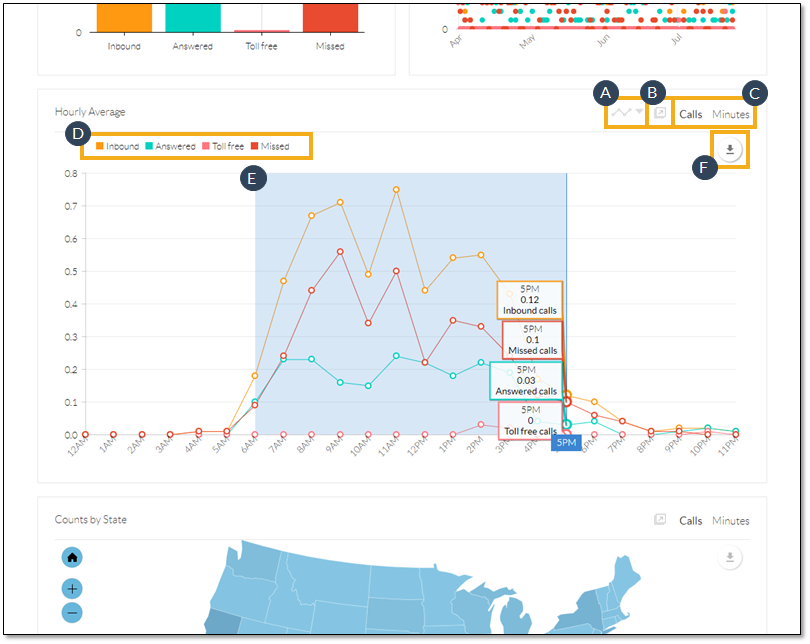Select Calls in Counts by State
Viewport: 810px width, 644px height.
tap(690, 521)
